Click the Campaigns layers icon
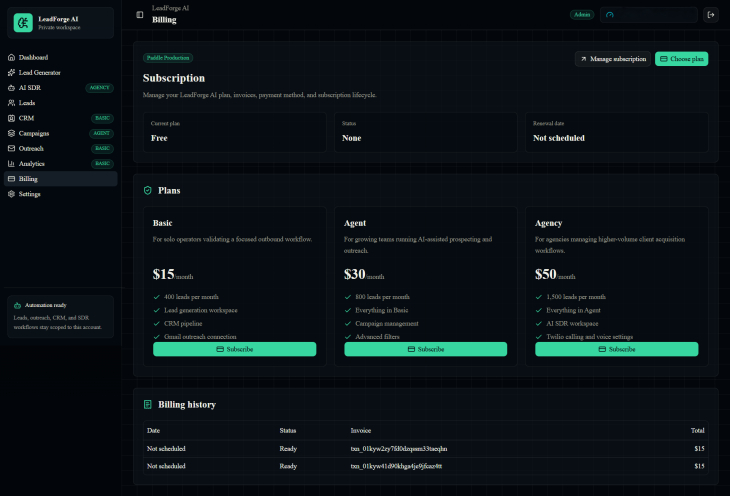The image size is (730, 496). tap(11, 133)
